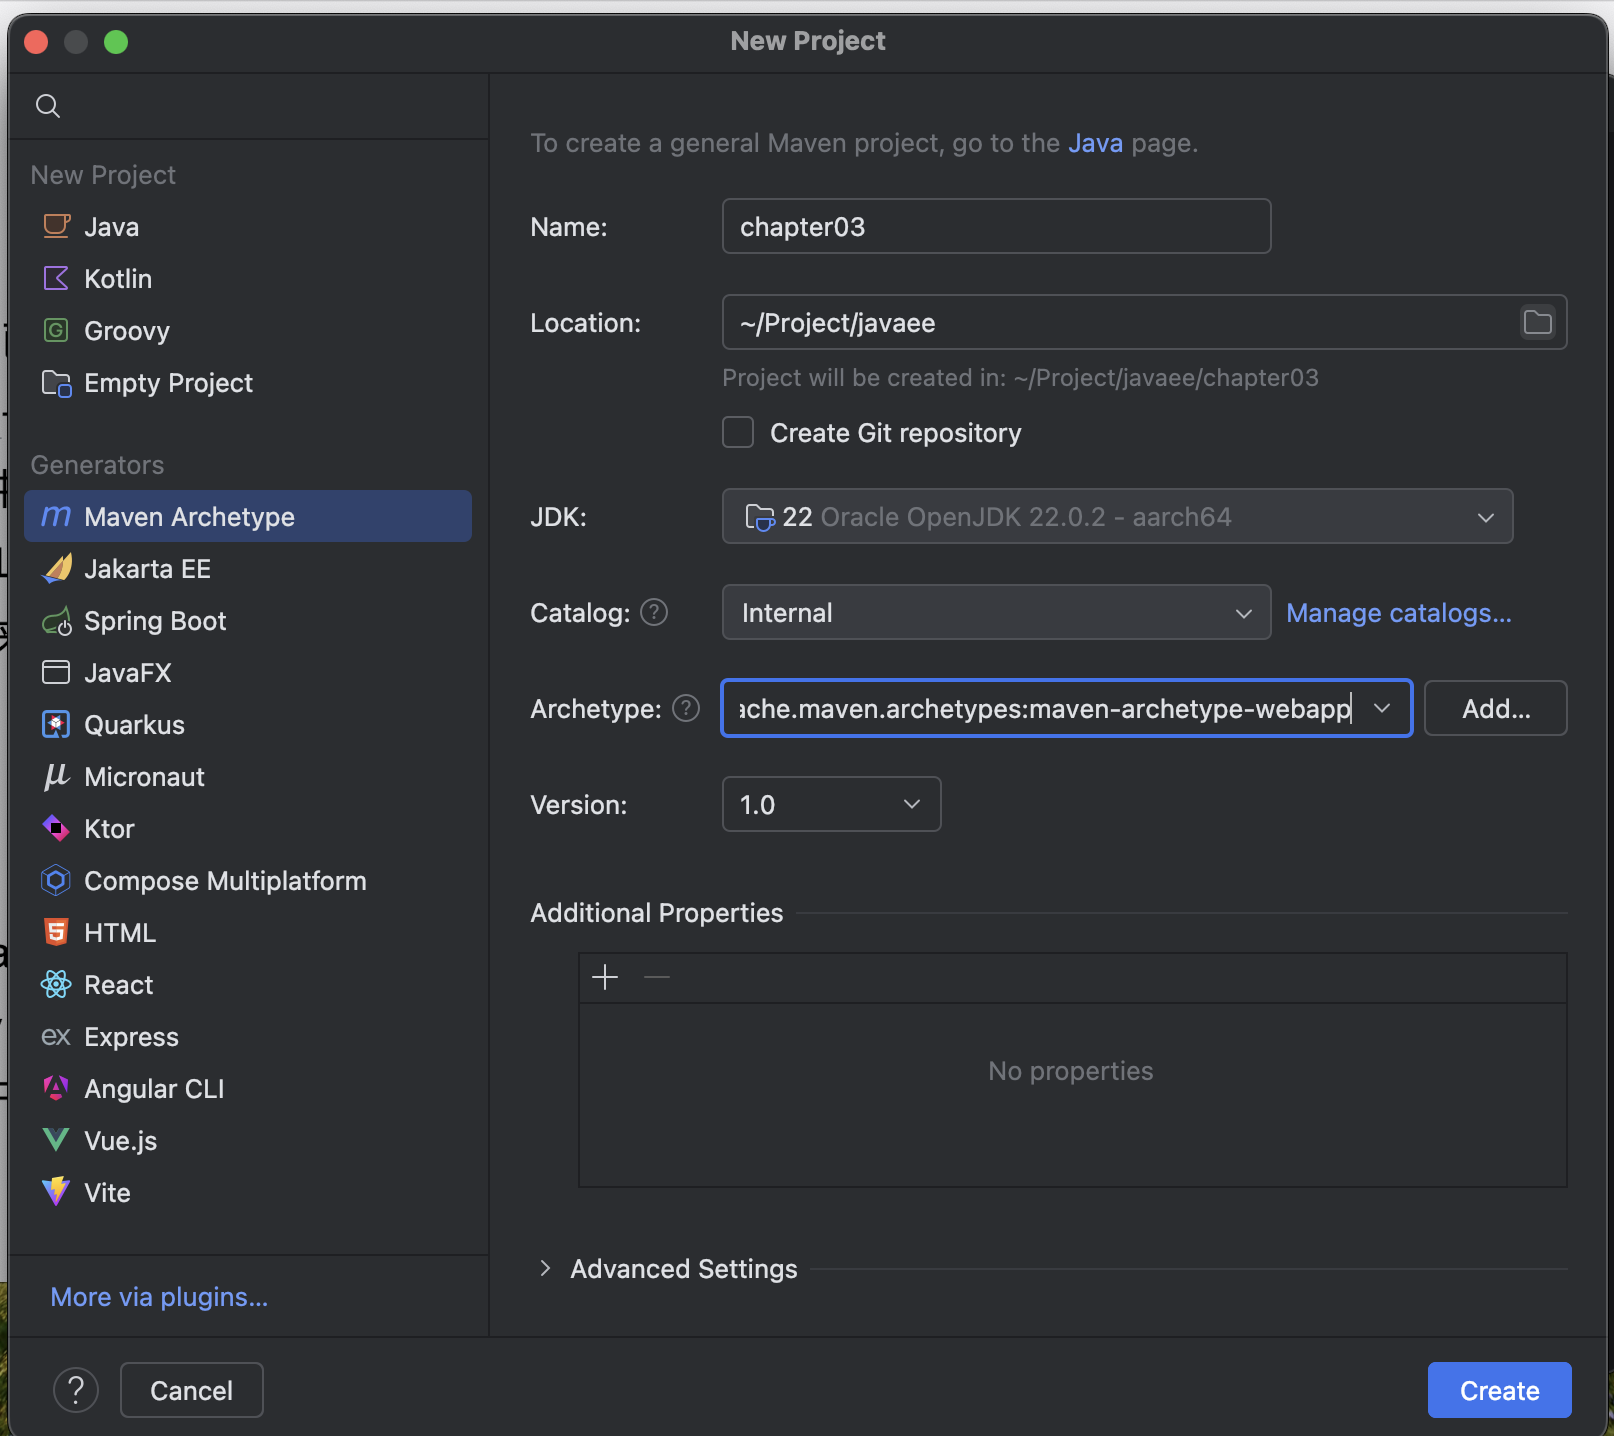Select the Ktor item
The width and height of the screenshot is (1614, 1436).
tap(248, 828)
